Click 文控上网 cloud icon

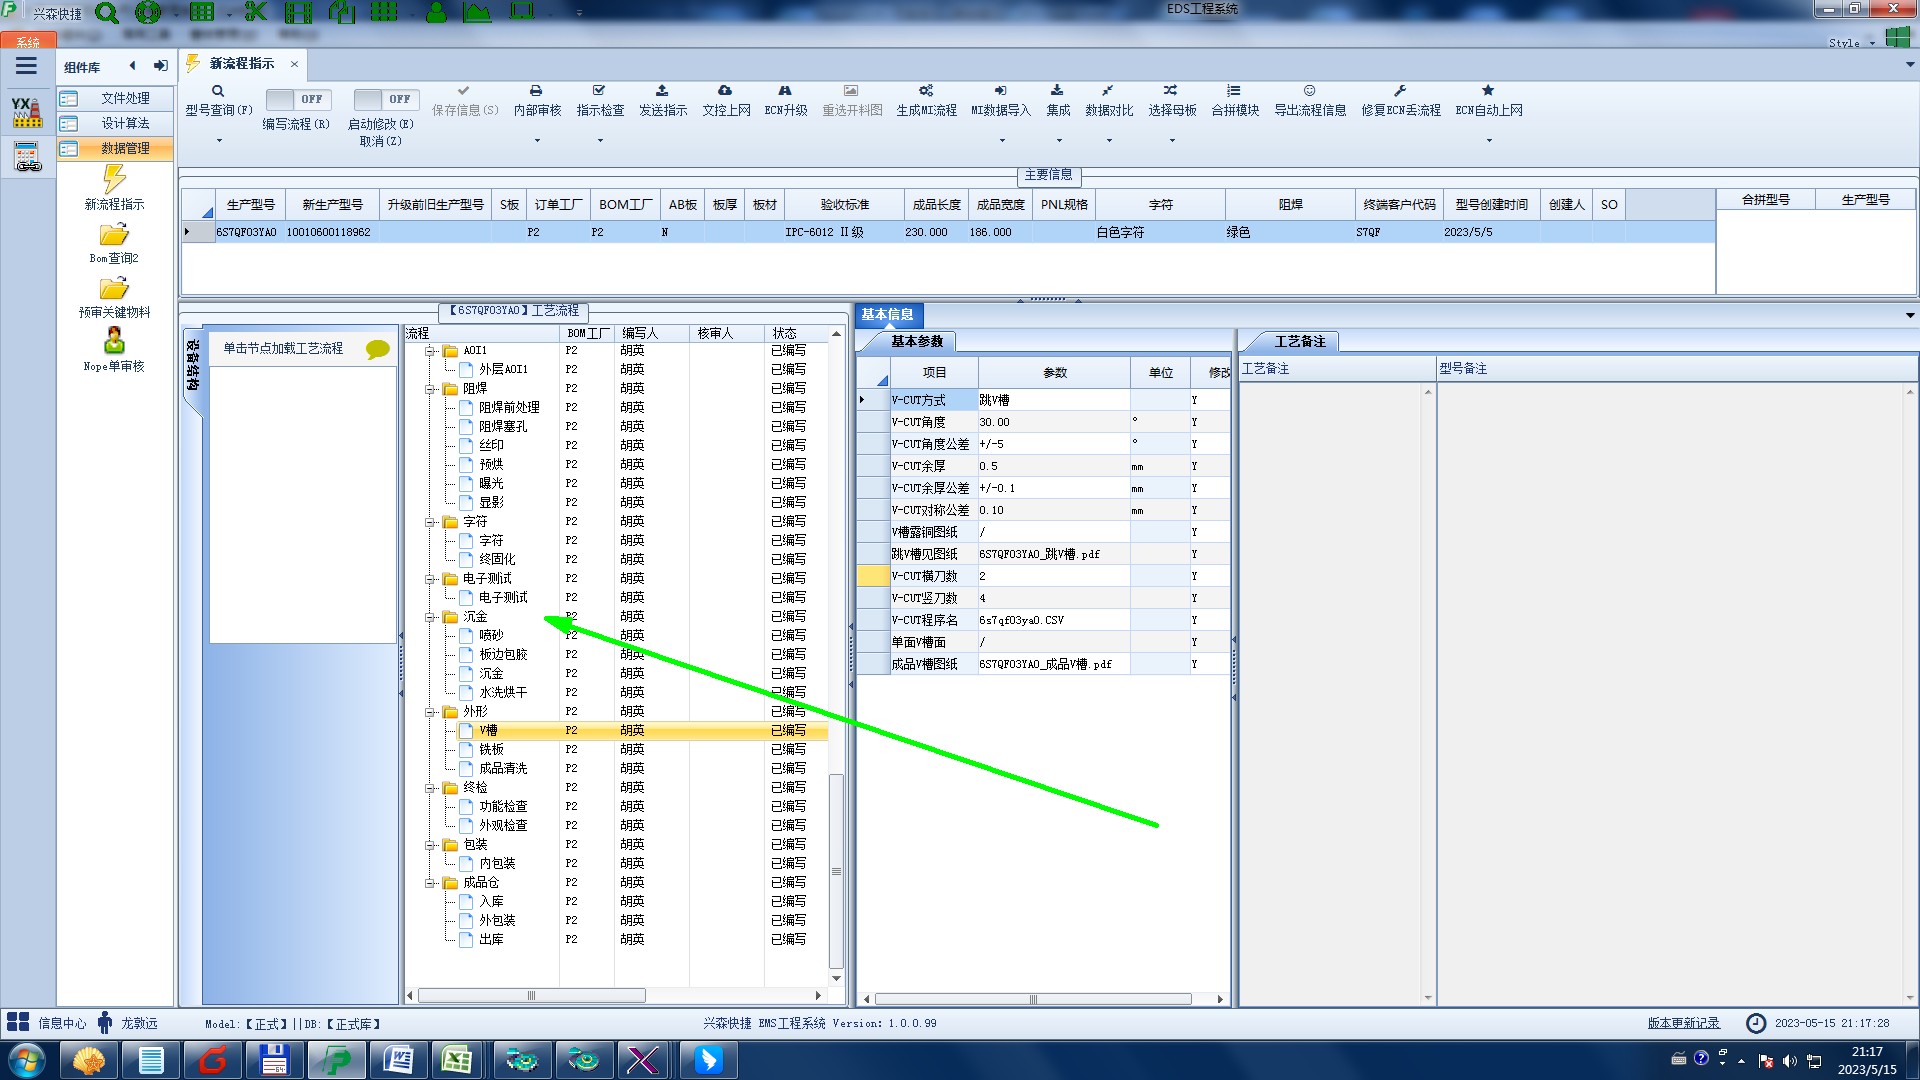point(725,91)
